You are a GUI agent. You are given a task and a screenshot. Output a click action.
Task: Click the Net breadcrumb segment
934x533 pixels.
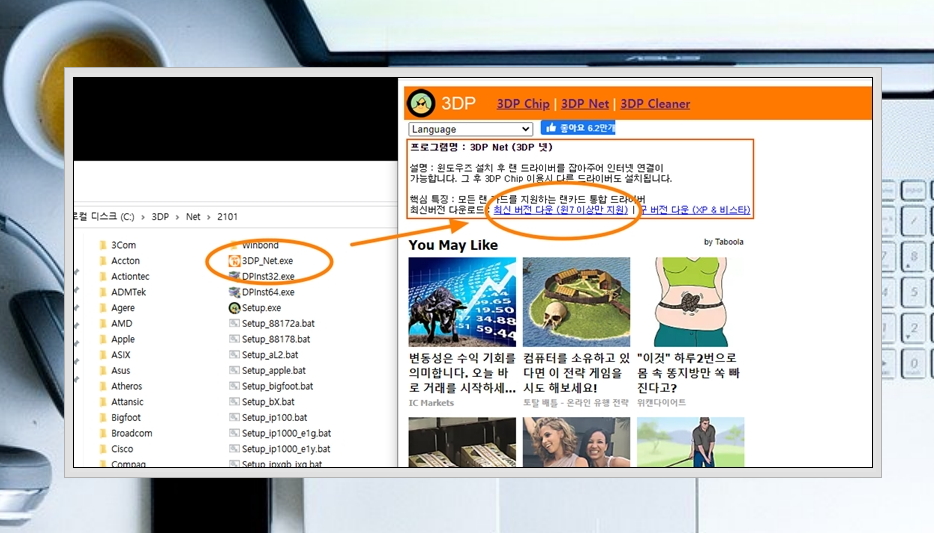[x=193, y=217]
